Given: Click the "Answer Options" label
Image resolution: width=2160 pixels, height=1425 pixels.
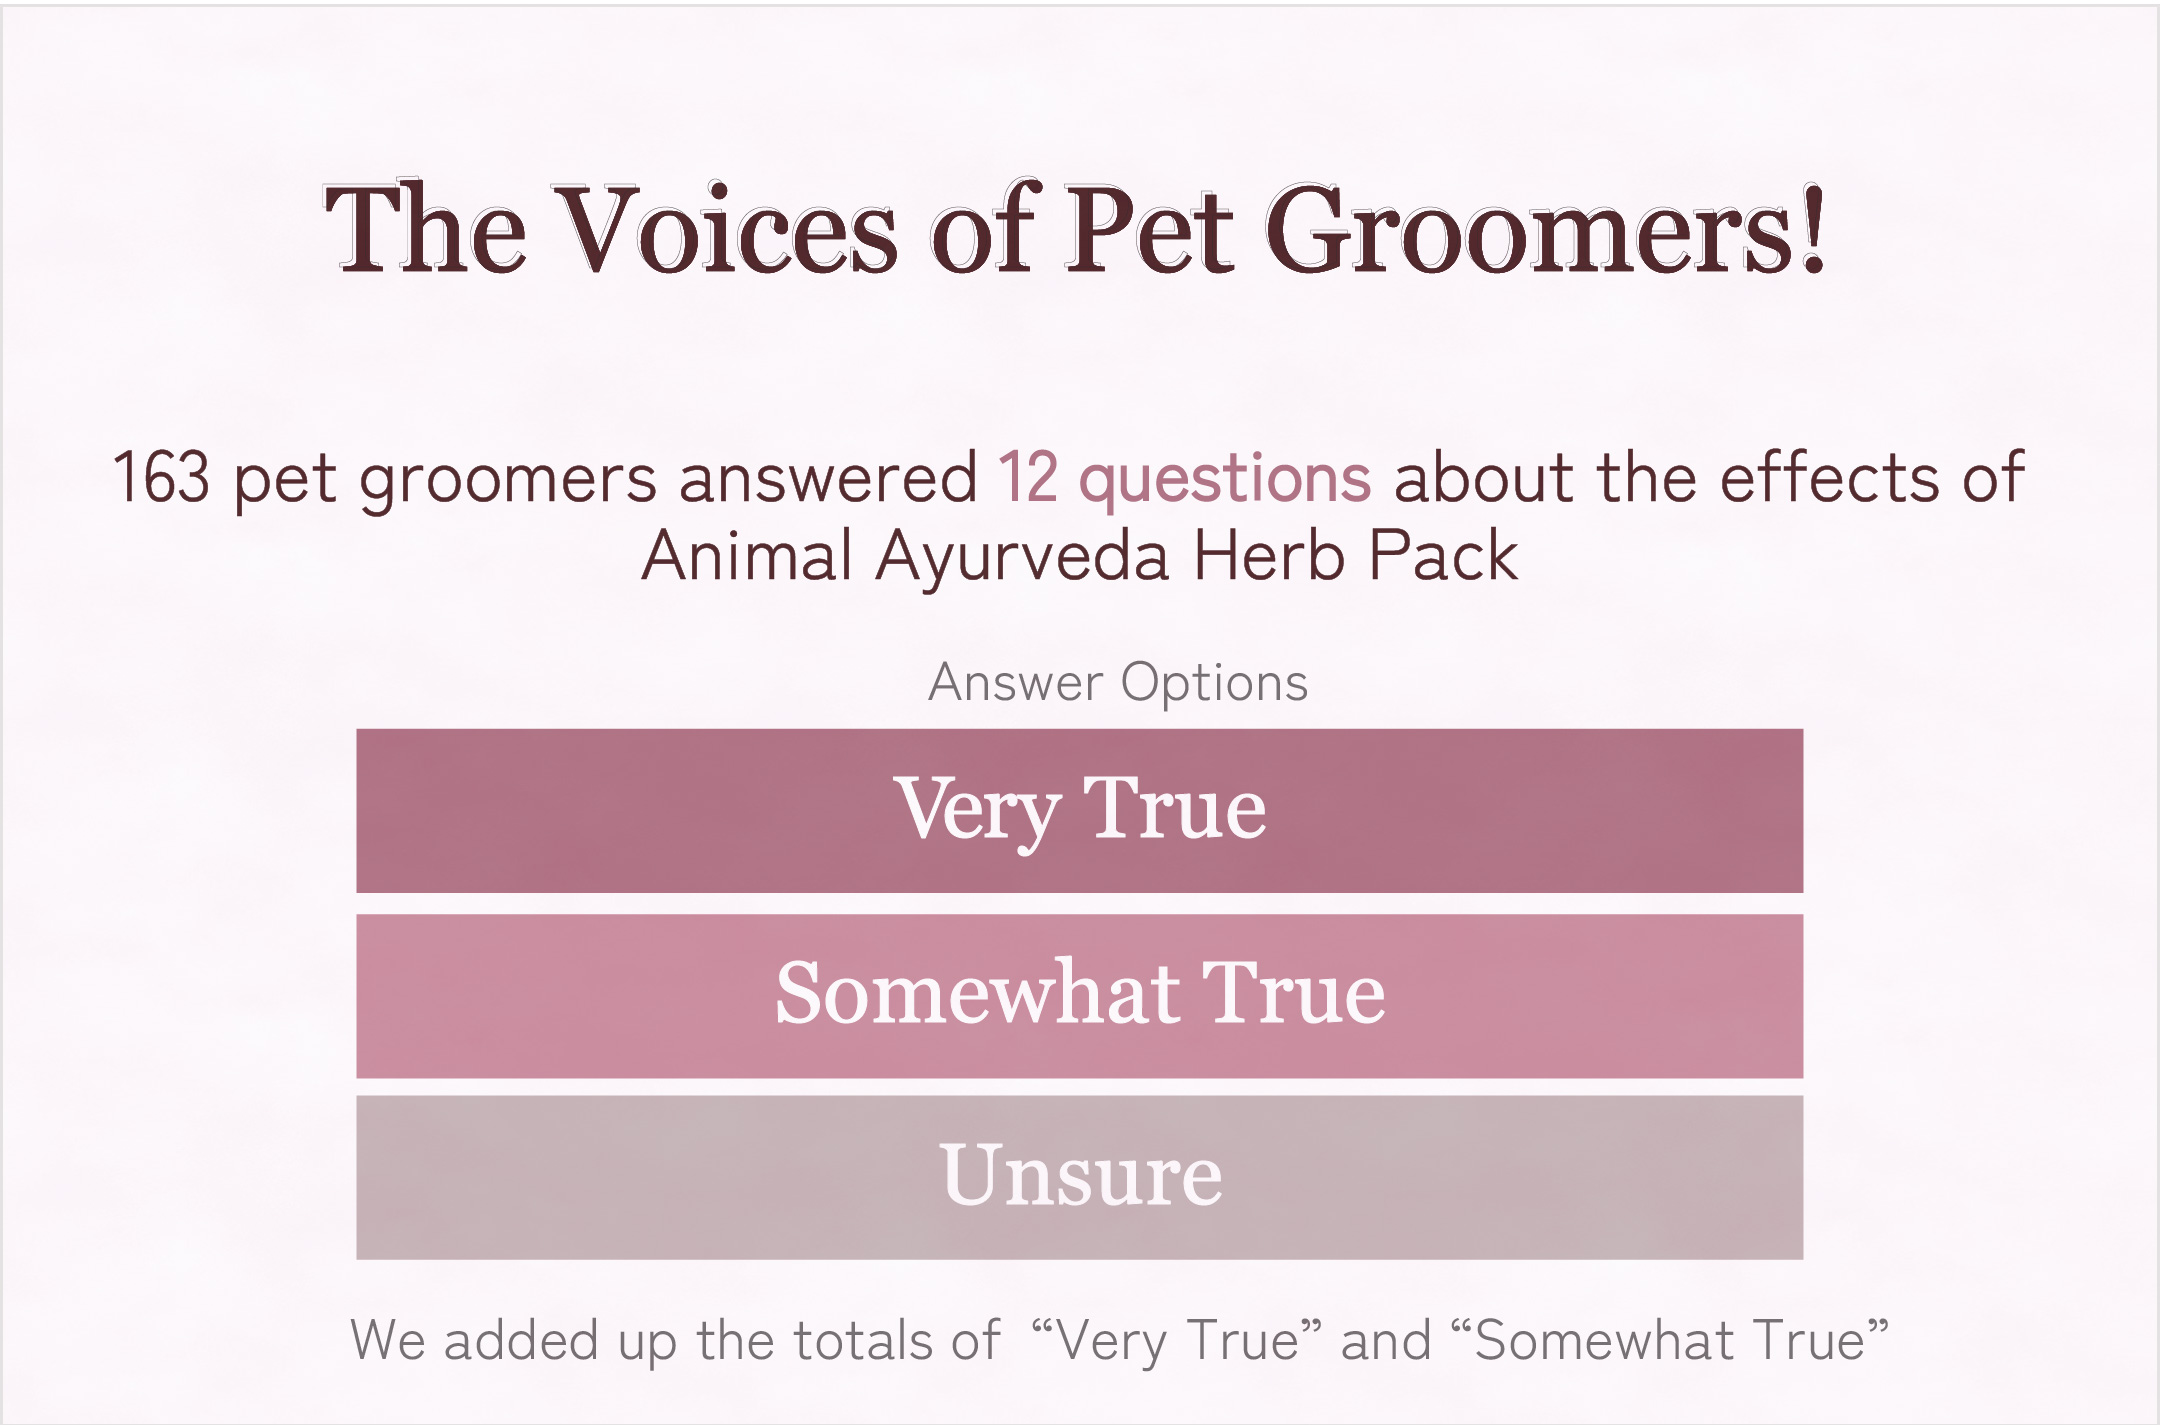Looking at the screenshot, I should (x=1118, y=683).
